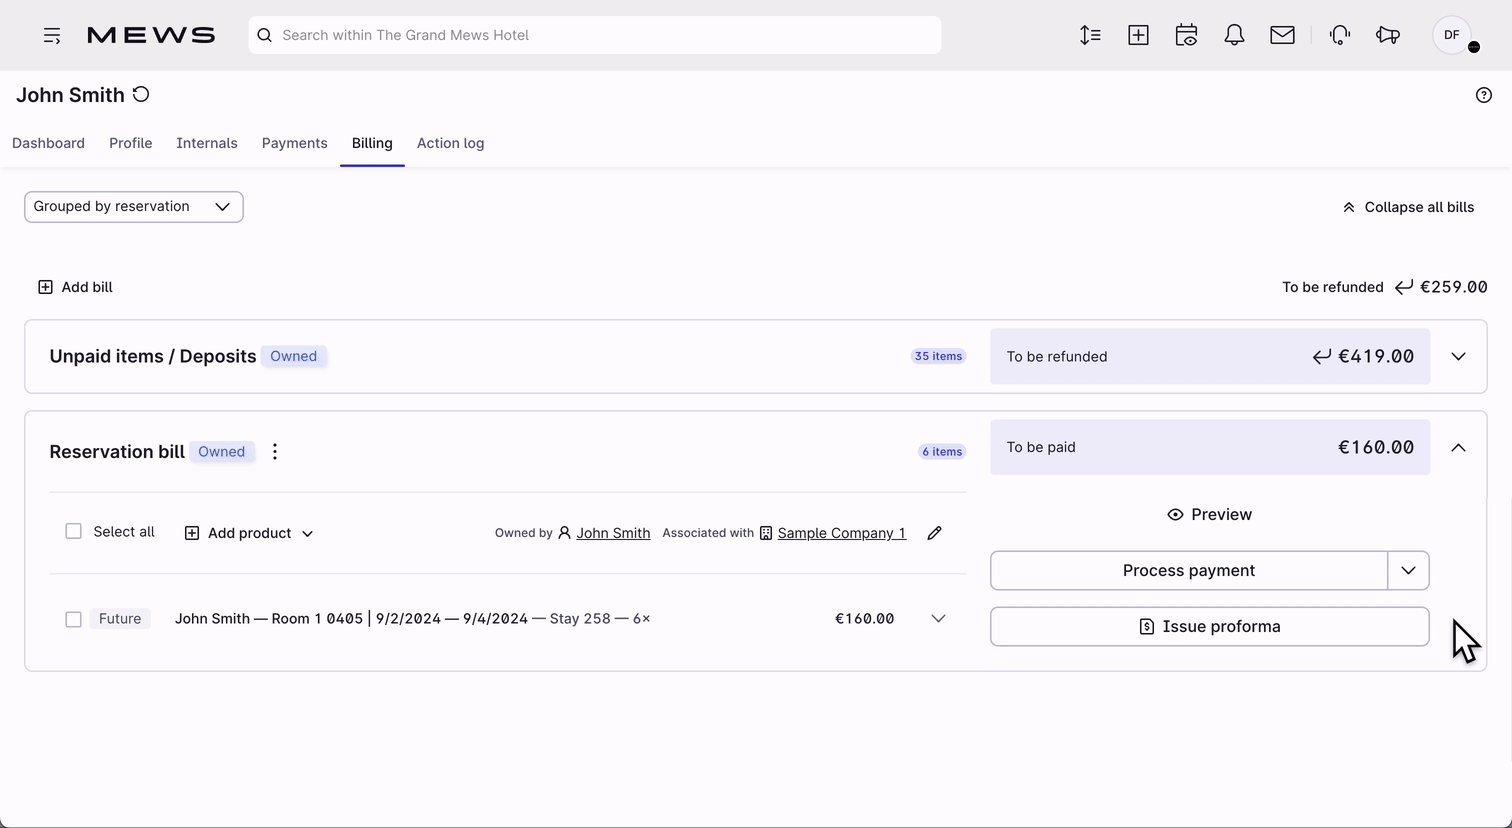Click the To be refunded €419.00 summary

tap(1210, 356)
